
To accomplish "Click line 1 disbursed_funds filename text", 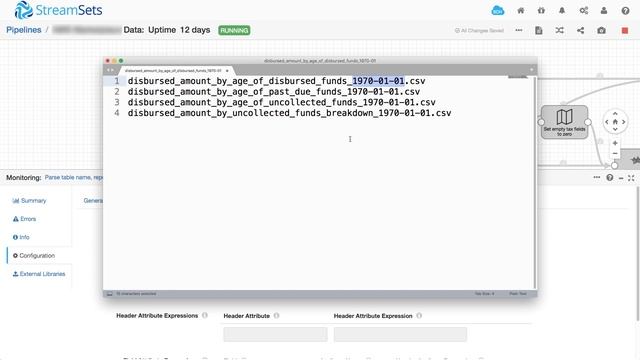I will coord(276,81).
